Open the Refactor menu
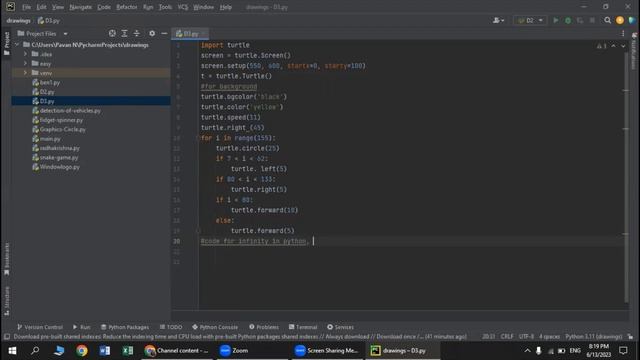 (127, 7)
